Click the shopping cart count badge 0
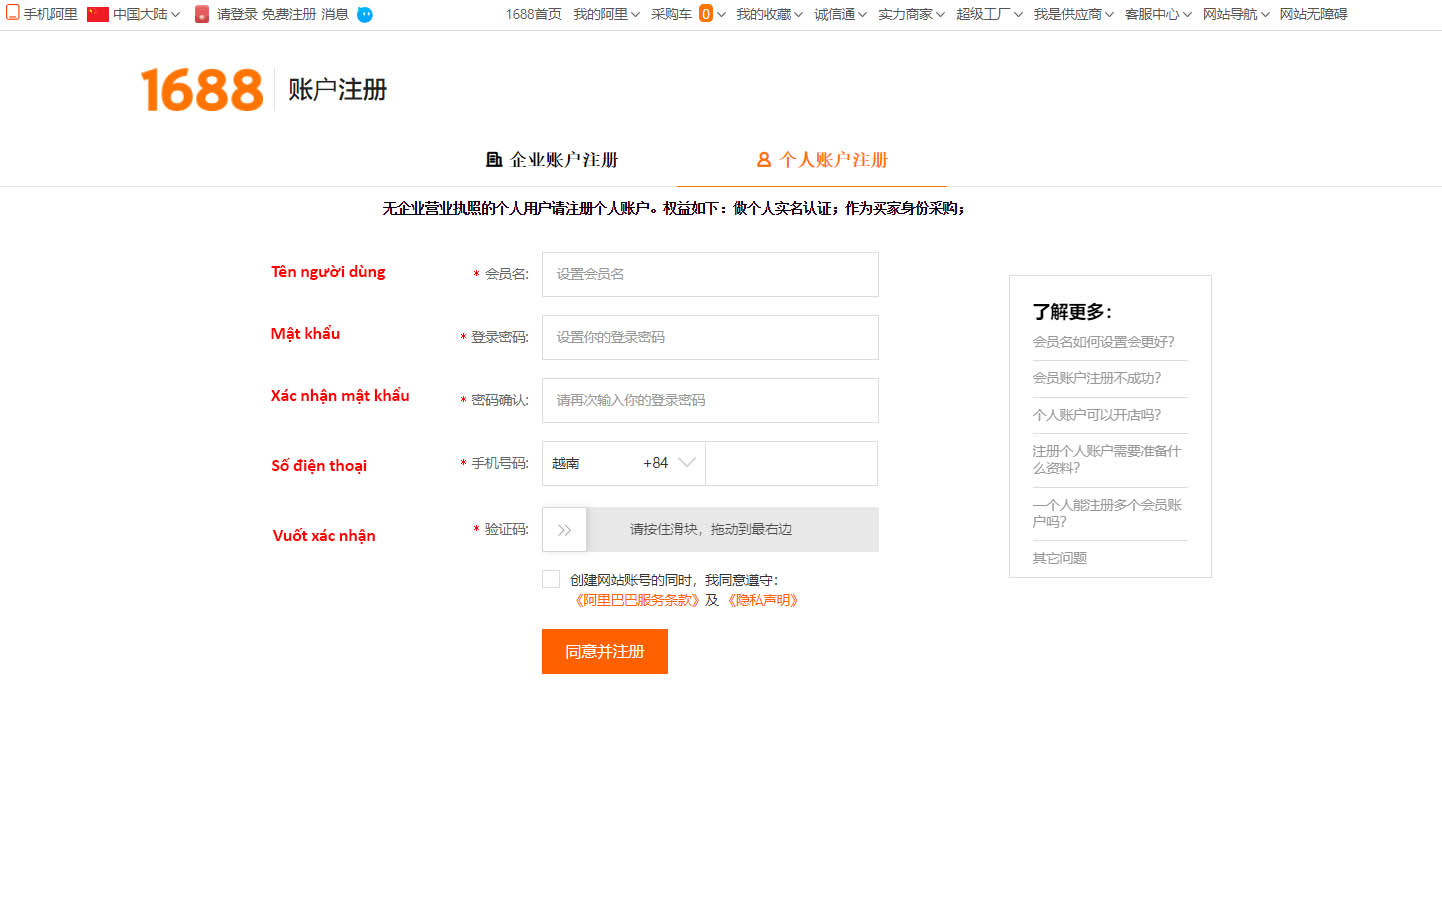Screen dimensions: 1442x914 (706, 14)
